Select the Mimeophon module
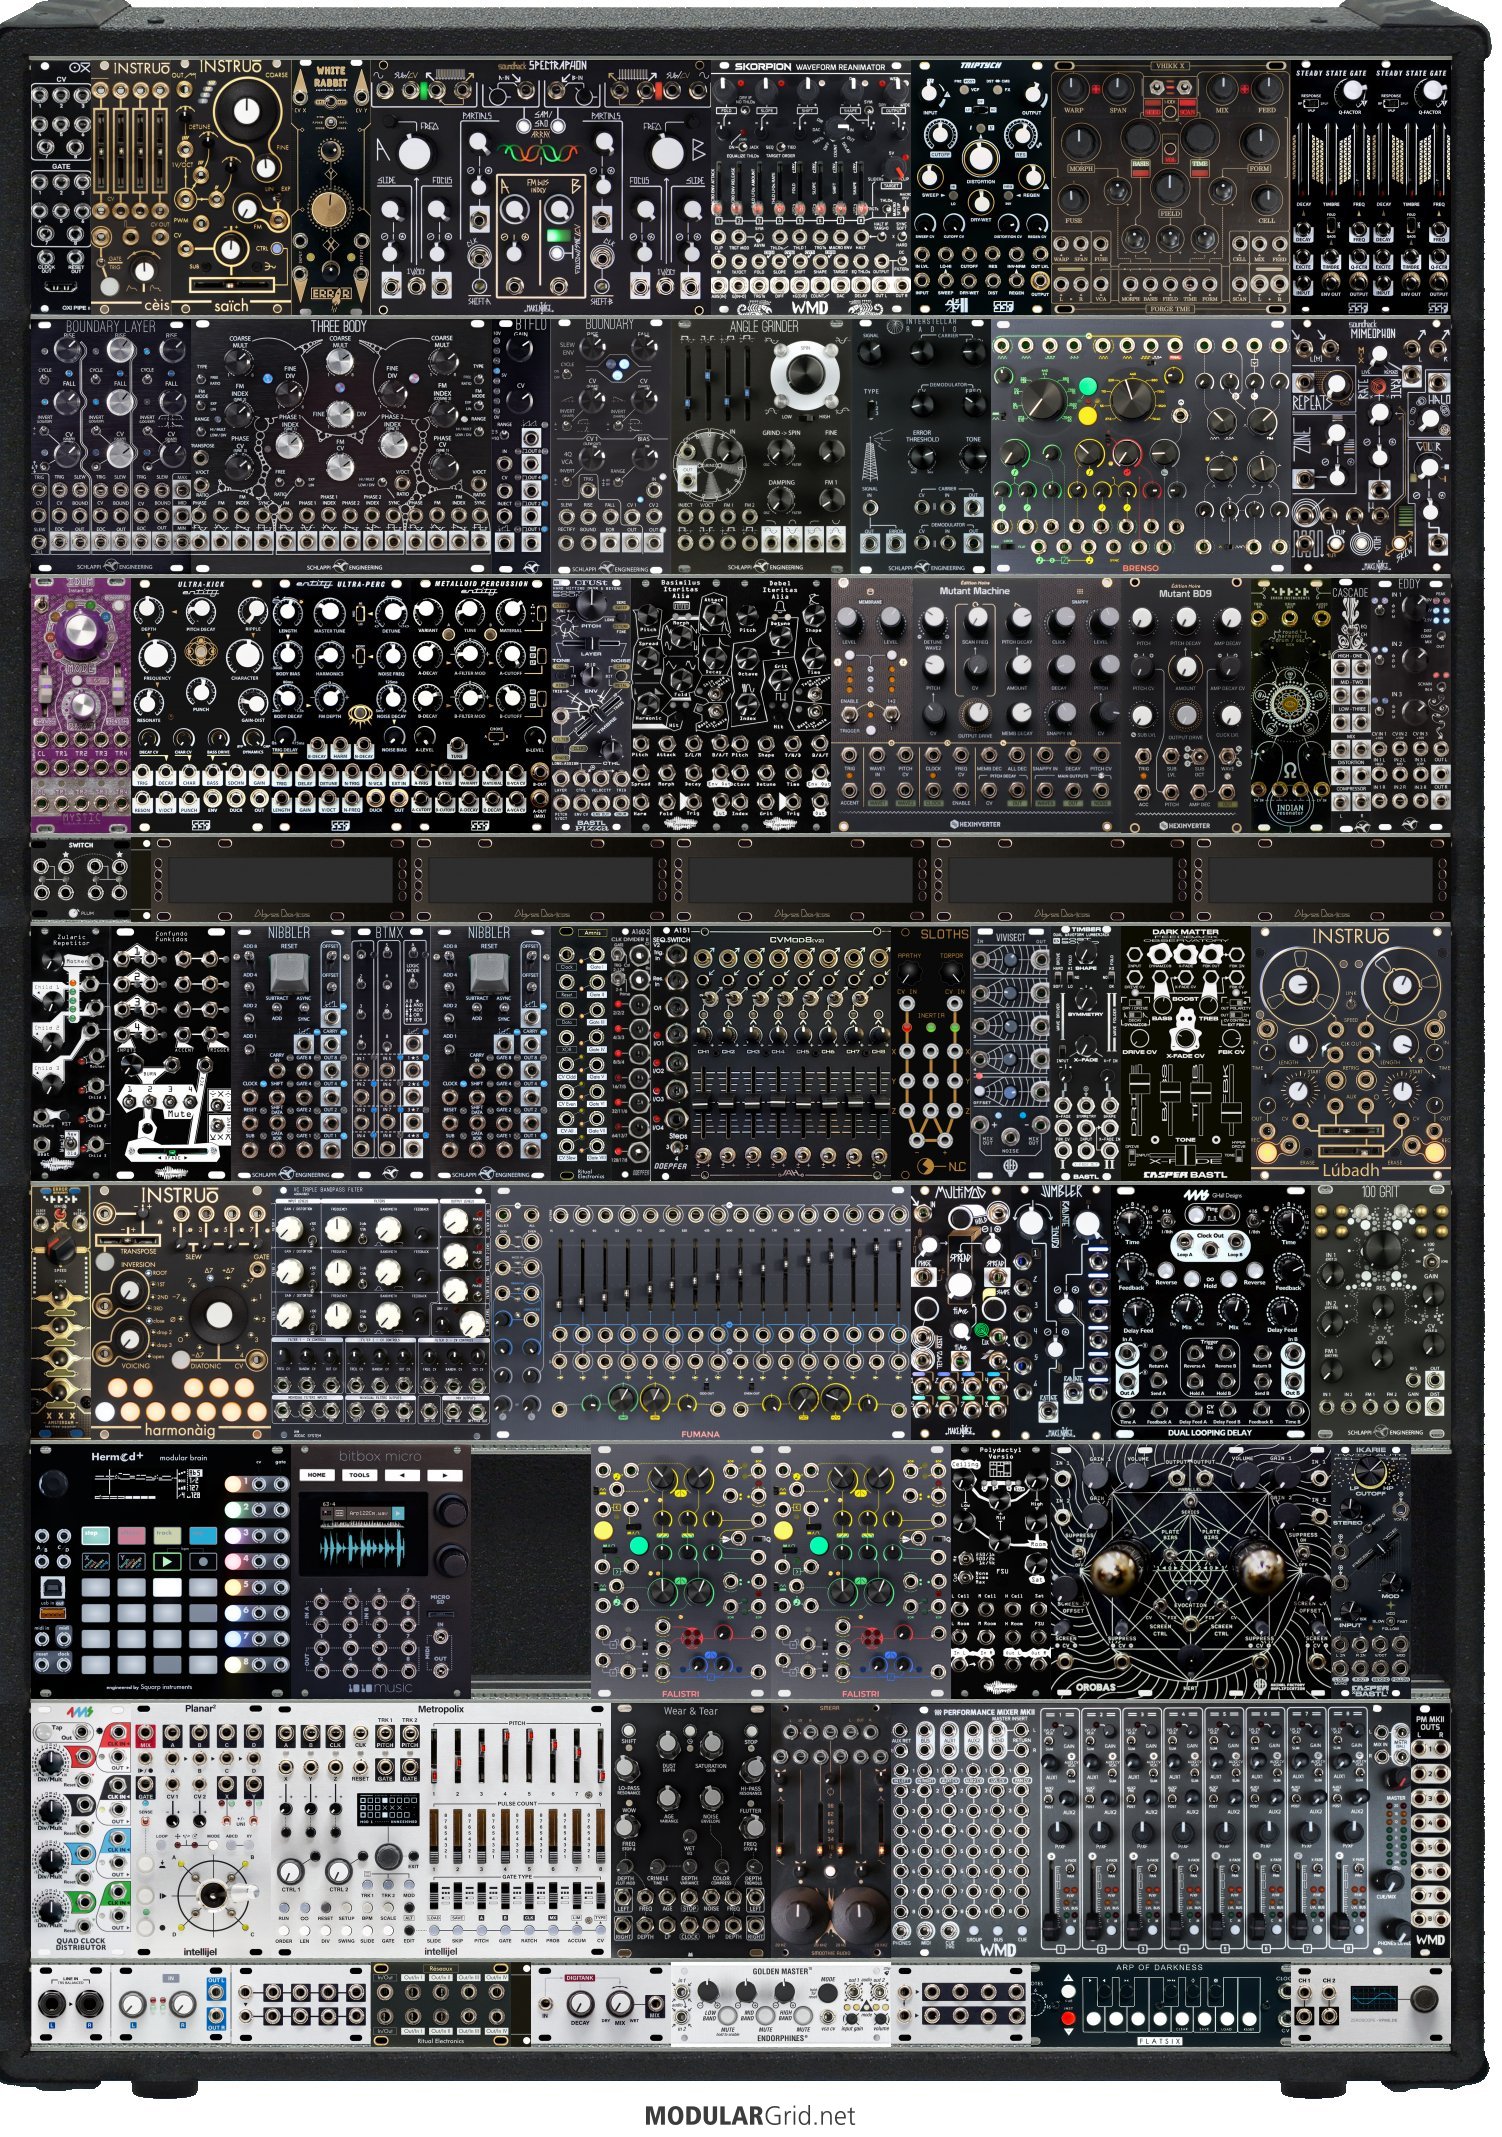The height and width of the screenshot is (2137, 1502). [1371, 447]
